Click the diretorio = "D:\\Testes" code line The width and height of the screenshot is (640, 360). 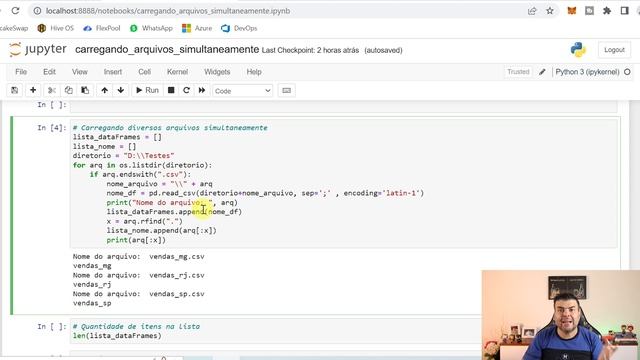[123, 156]
